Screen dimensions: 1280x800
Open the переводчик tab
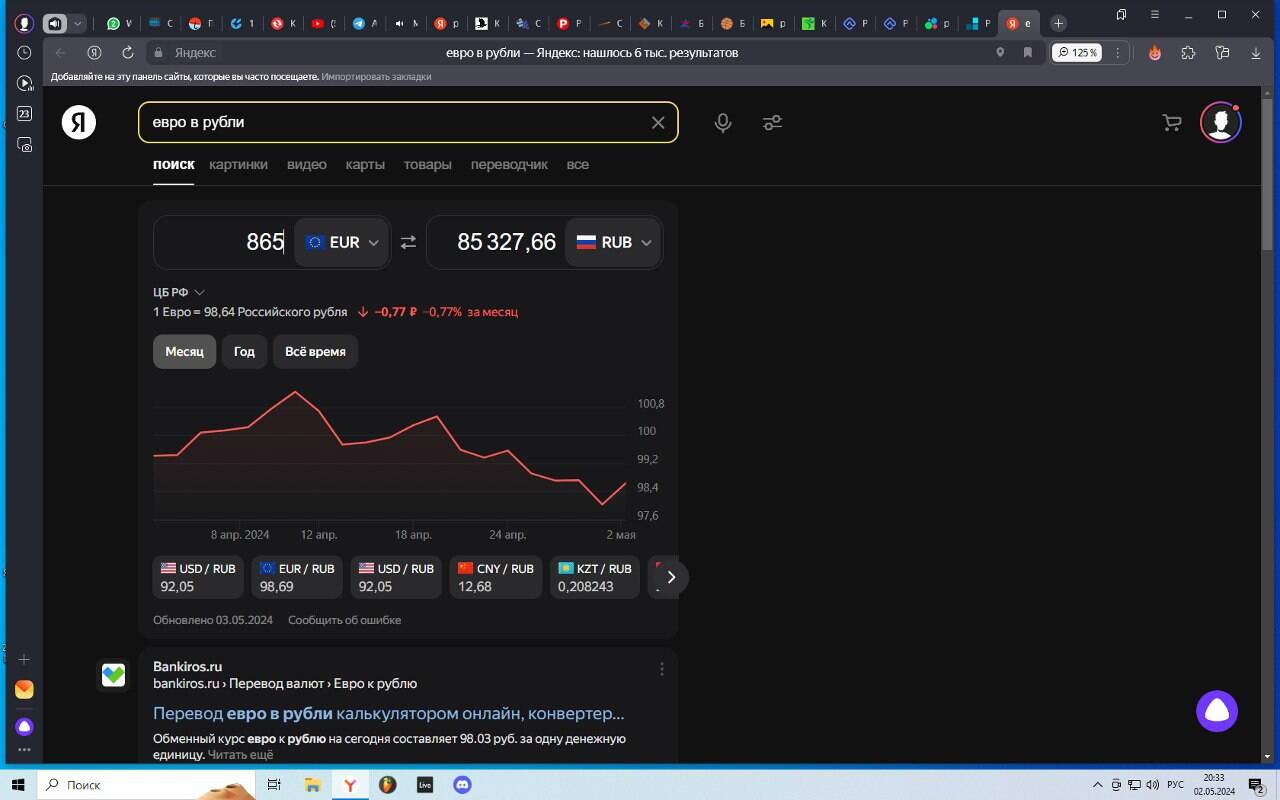509,164
